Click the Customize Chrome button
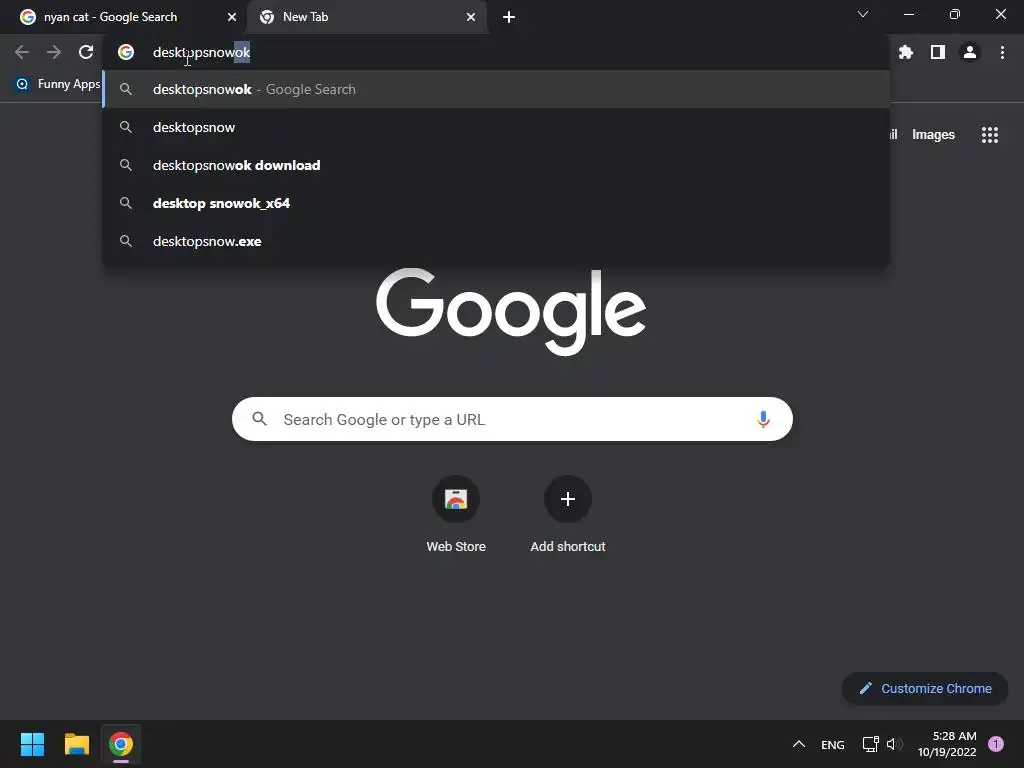 [x=925, y=688]
